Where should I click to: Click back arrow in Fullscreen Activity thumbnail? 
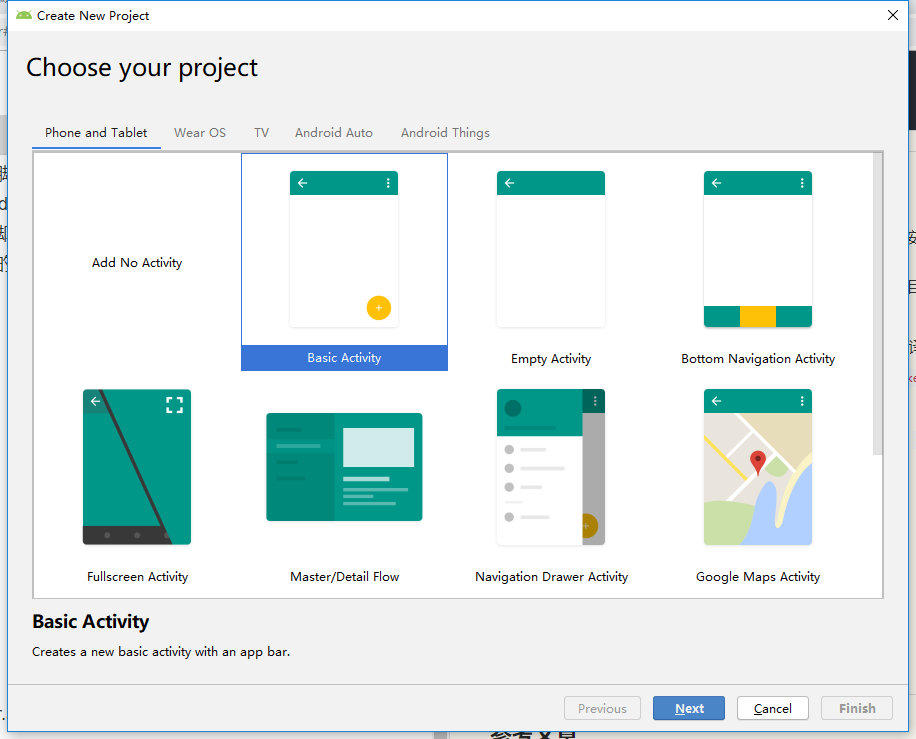pos(95,401)
